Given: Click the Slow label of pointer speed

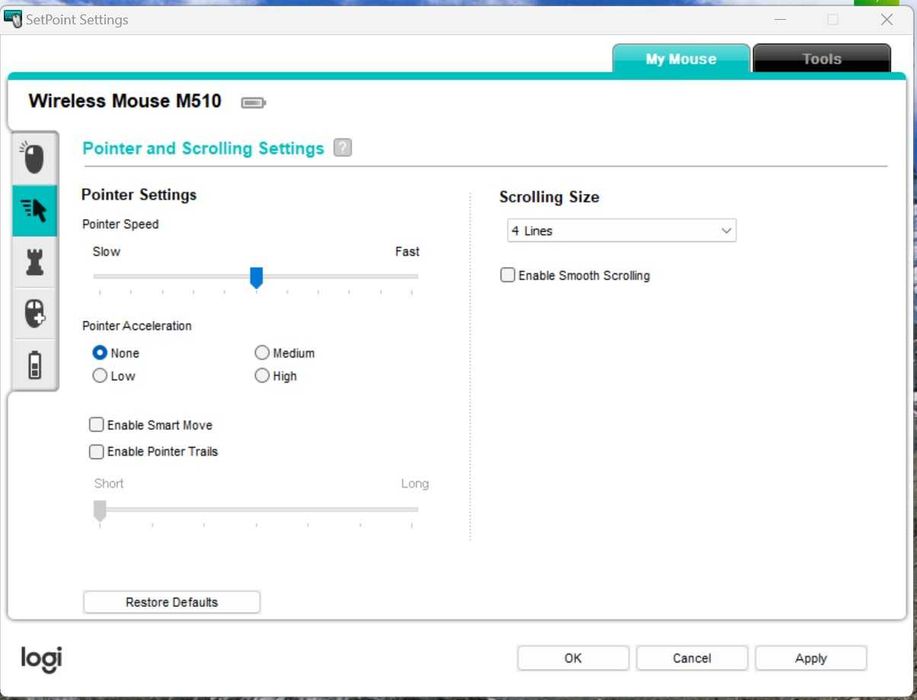Looking at the screenshot, I should pyautogui.click(x=106, y=251).
